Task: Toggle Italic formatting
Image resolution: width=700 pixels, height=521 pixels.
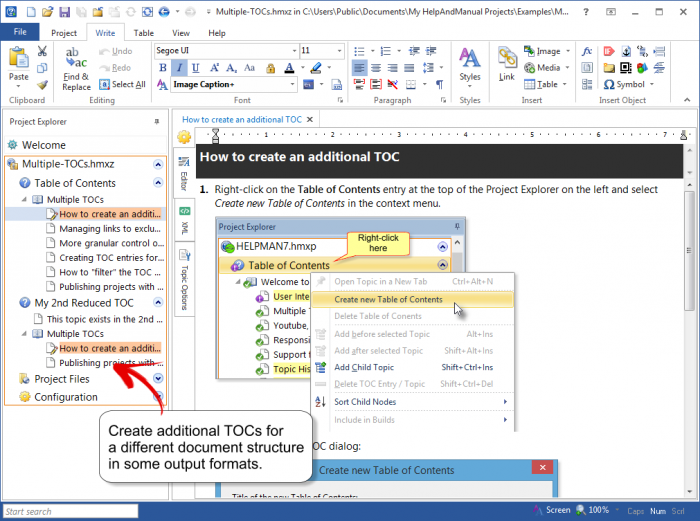Action: click(179, 68)
